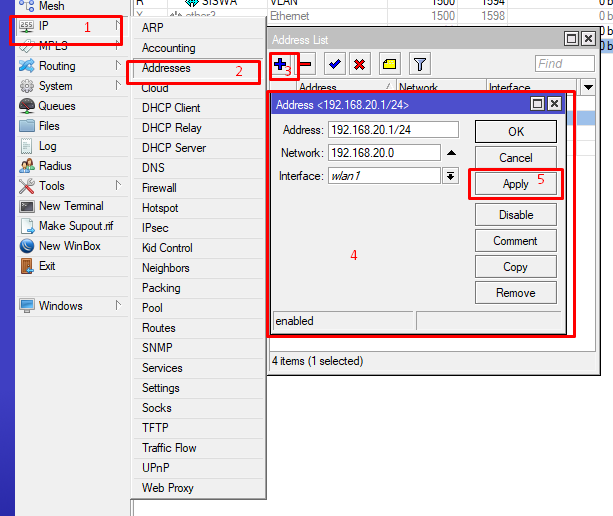Open the Interface wlan1 dropdown
The height and width of the screenshot is (516, 613).
[x=451, y=176]
